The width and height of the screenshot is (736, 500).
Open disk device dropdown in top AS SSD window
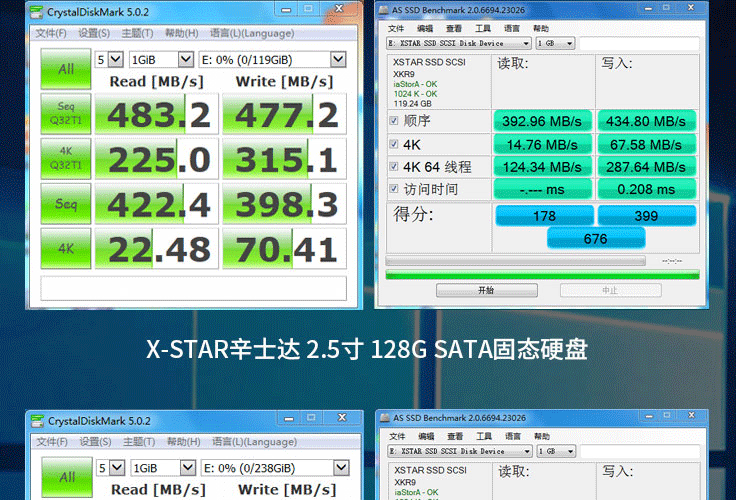click(459, 43)
